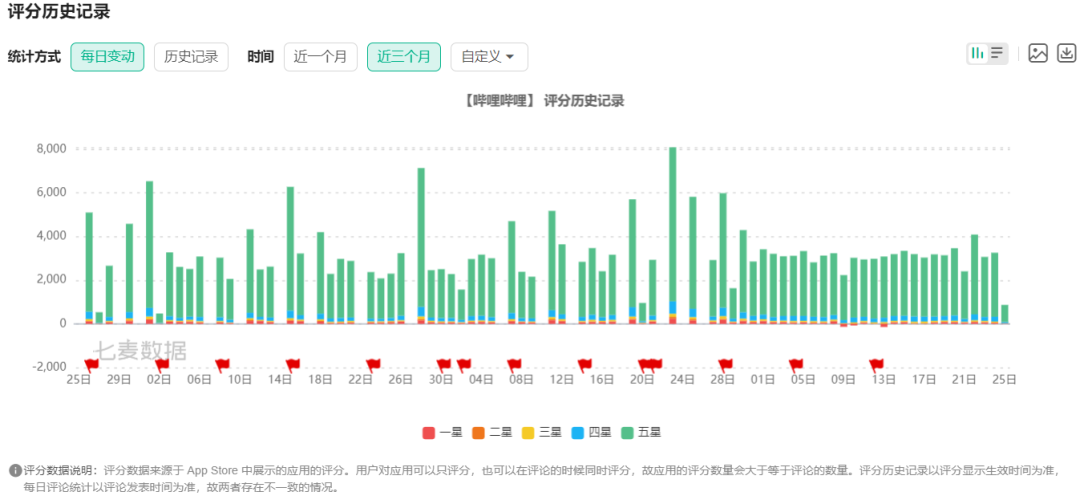Choose the 近三个月 time range

coord(404,57)
